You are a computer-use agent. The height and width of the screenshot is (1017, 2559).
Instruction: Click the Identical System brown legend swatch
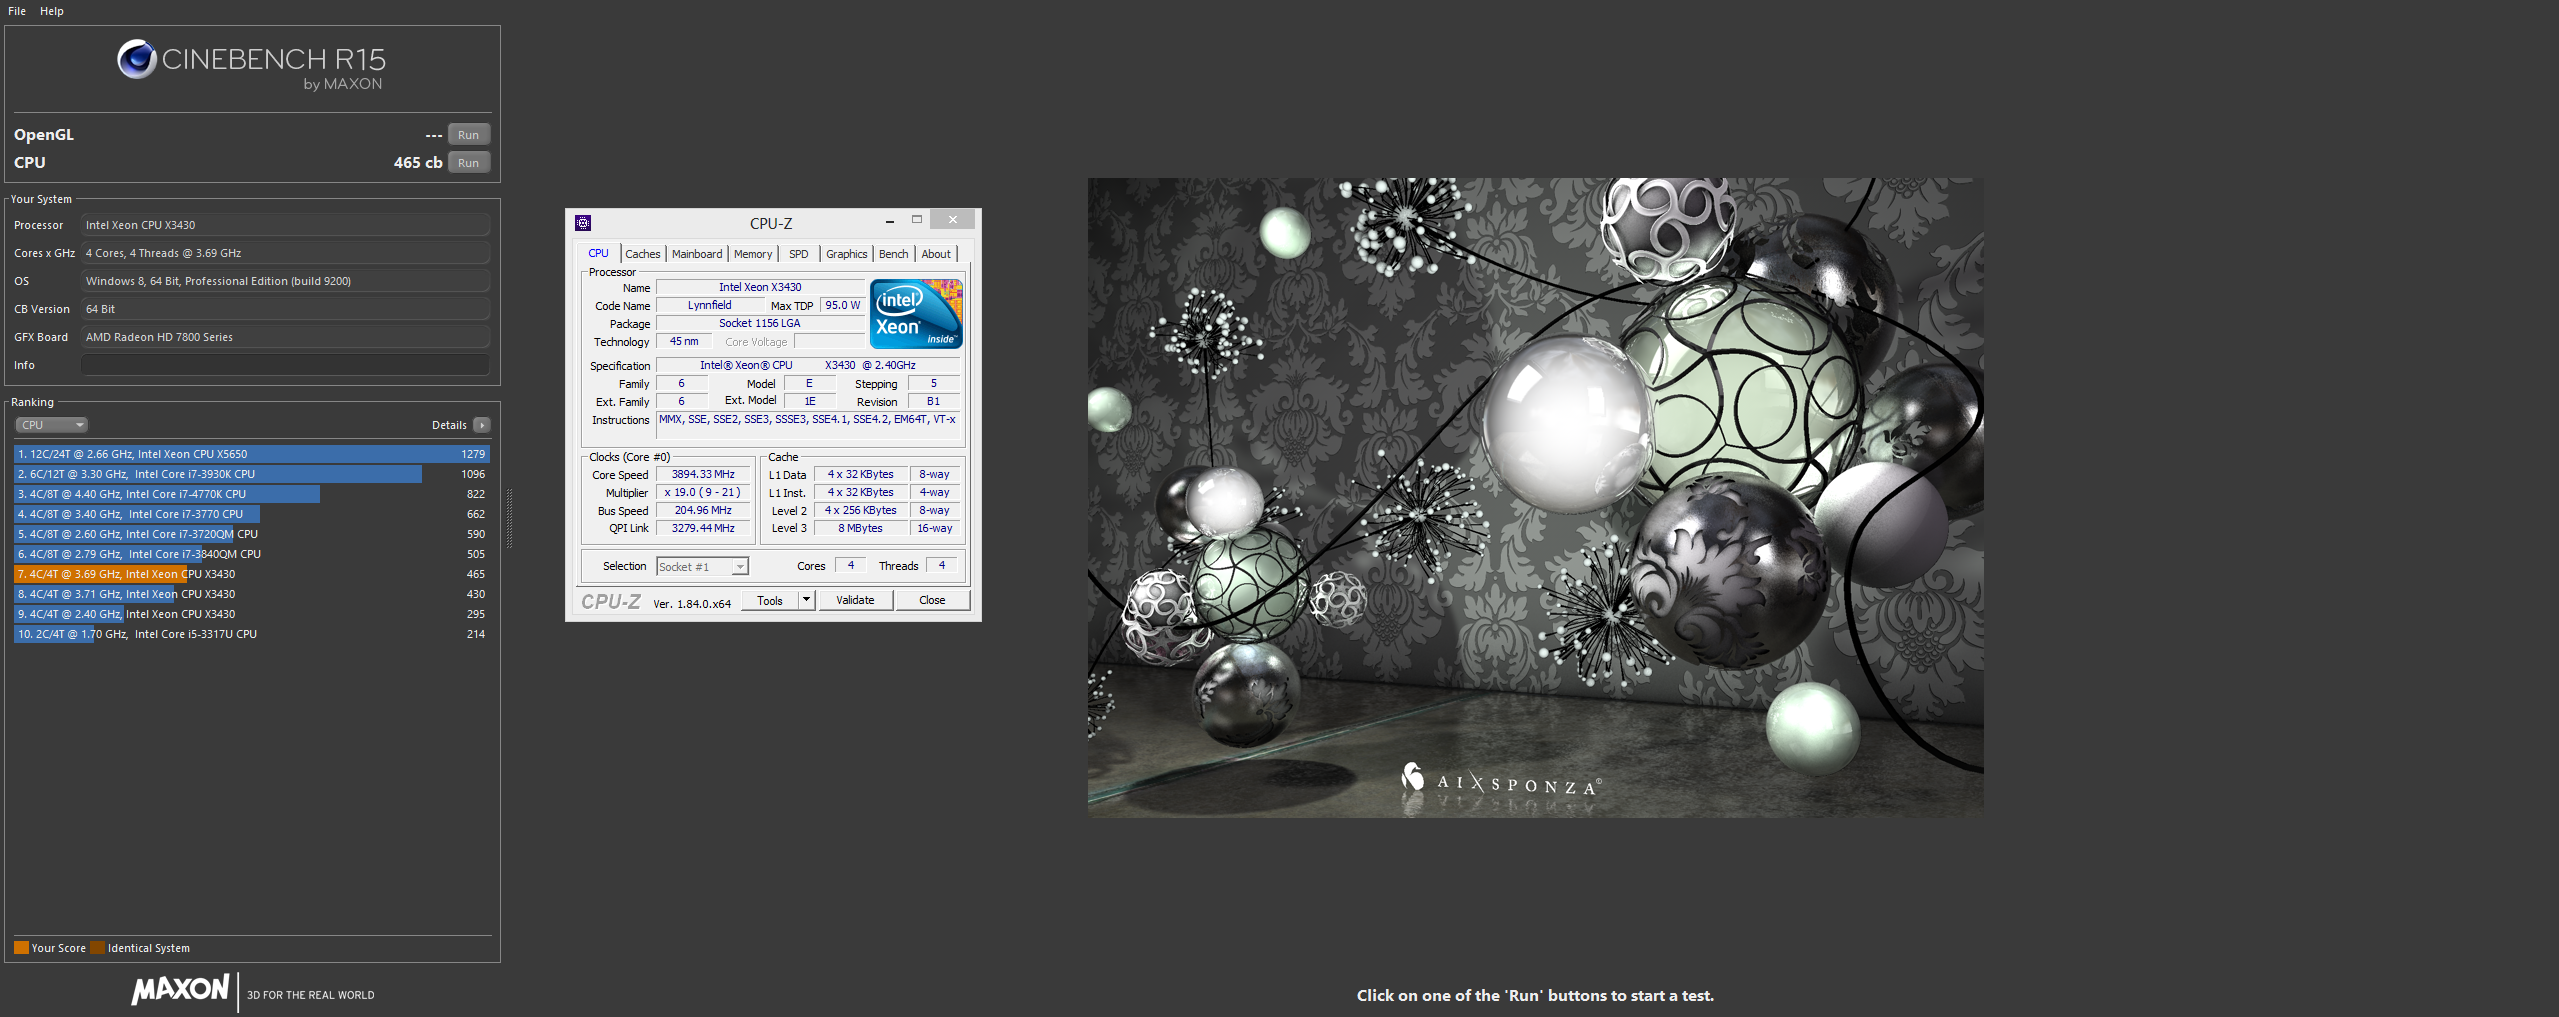[x=97, y=948]
